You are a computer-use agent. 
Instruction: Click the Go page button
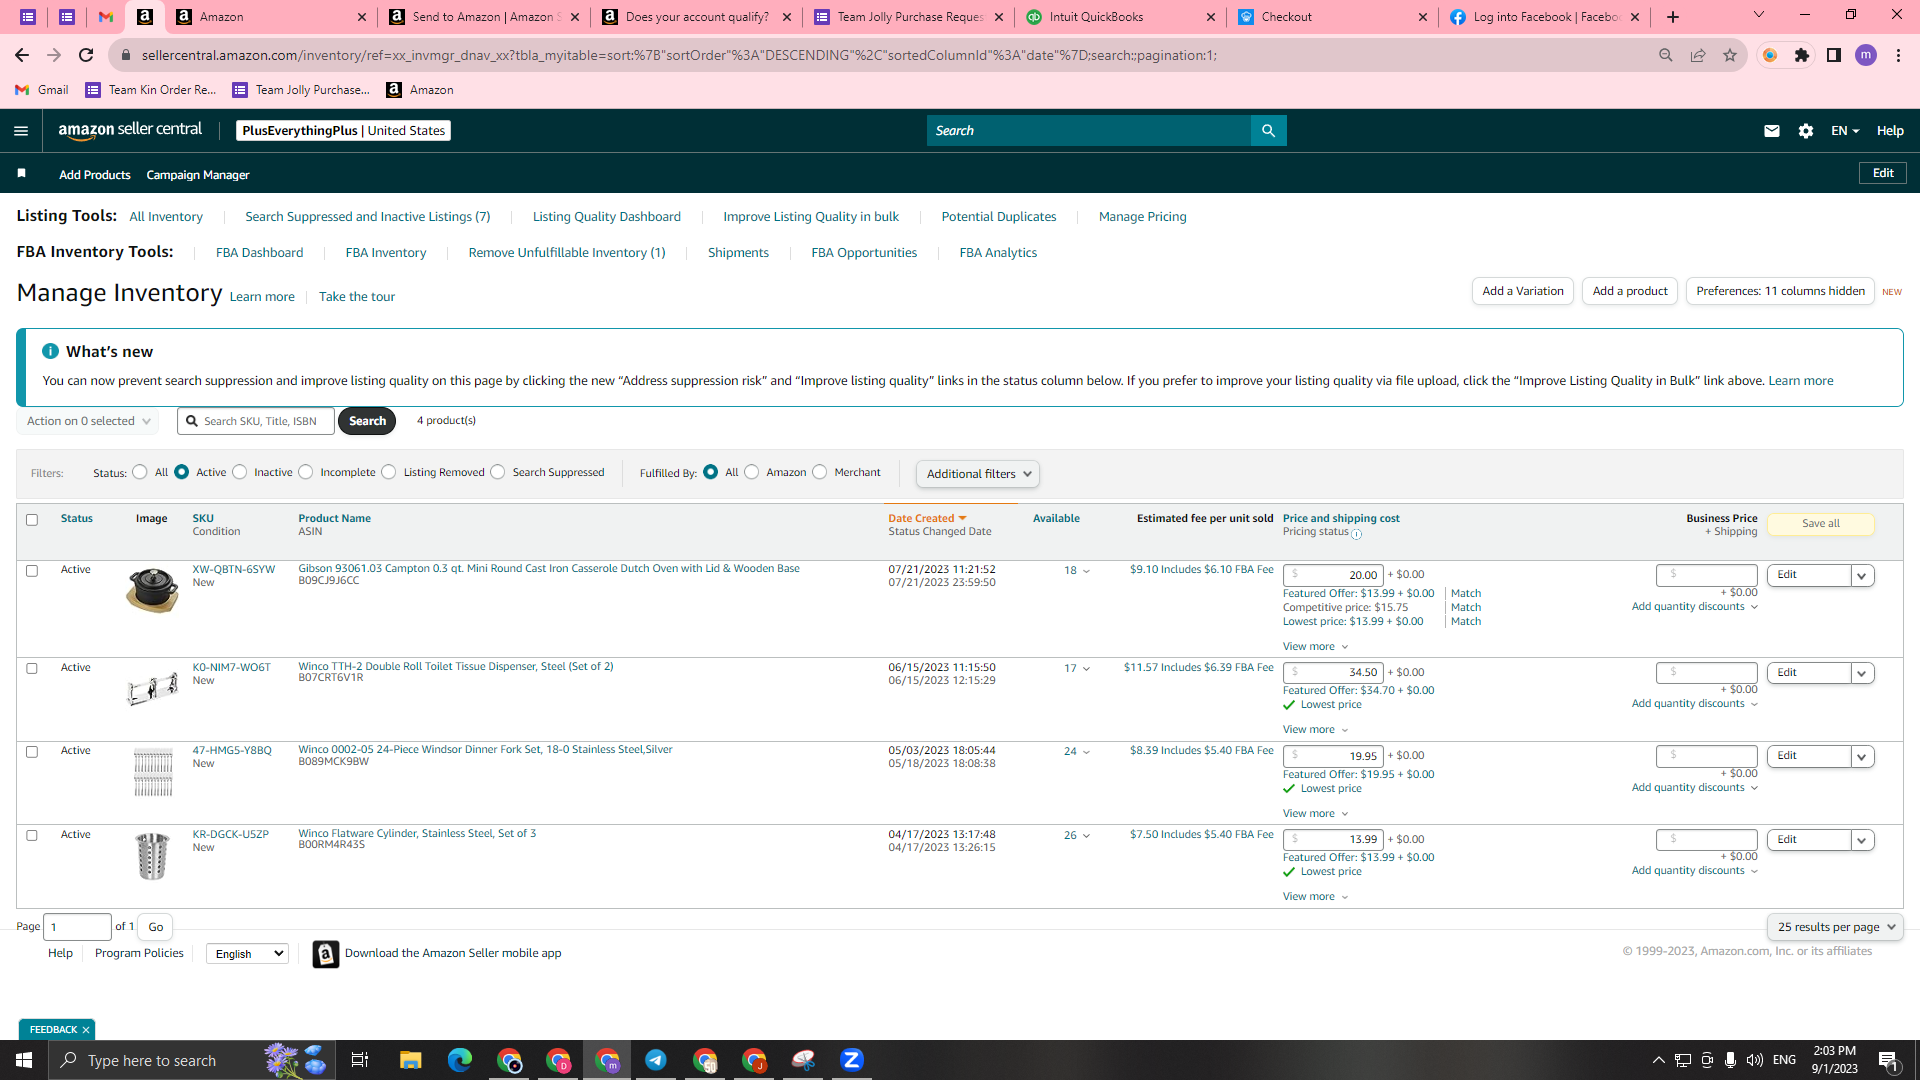click(155, 927)
